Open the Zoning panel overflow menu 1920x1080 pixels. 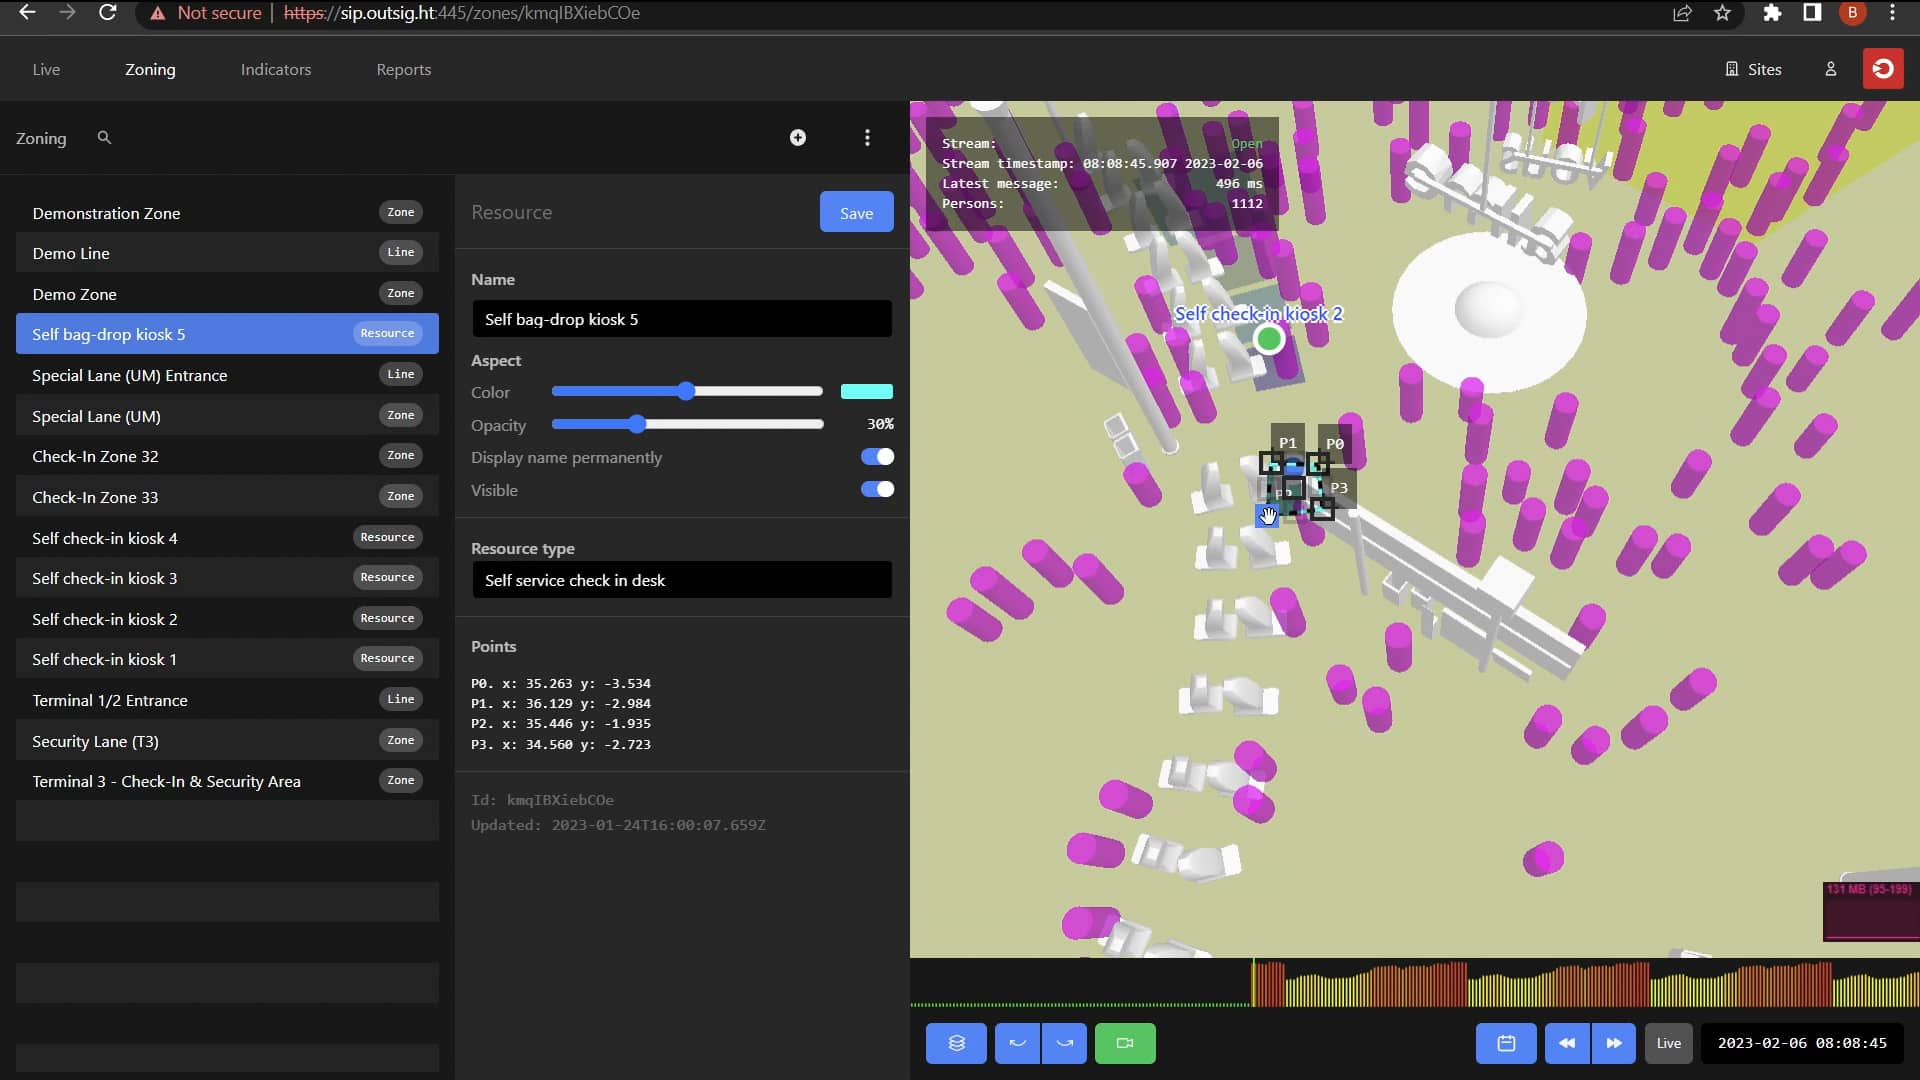tap(867, 137)
